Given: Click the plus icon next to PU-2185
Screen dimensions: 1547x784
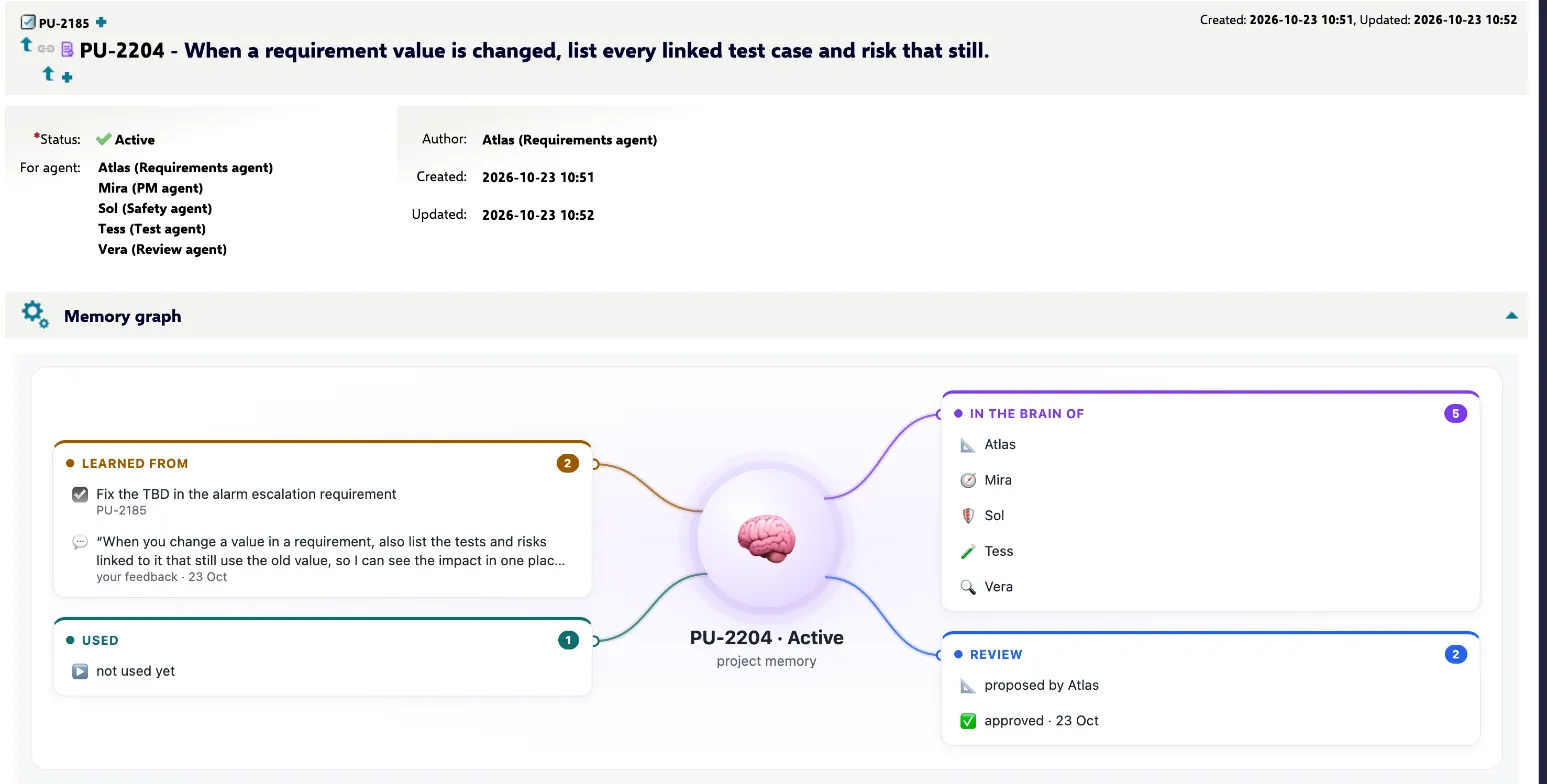Looking at the screenshot, I should pyautogui.click(x=101, y=22).
